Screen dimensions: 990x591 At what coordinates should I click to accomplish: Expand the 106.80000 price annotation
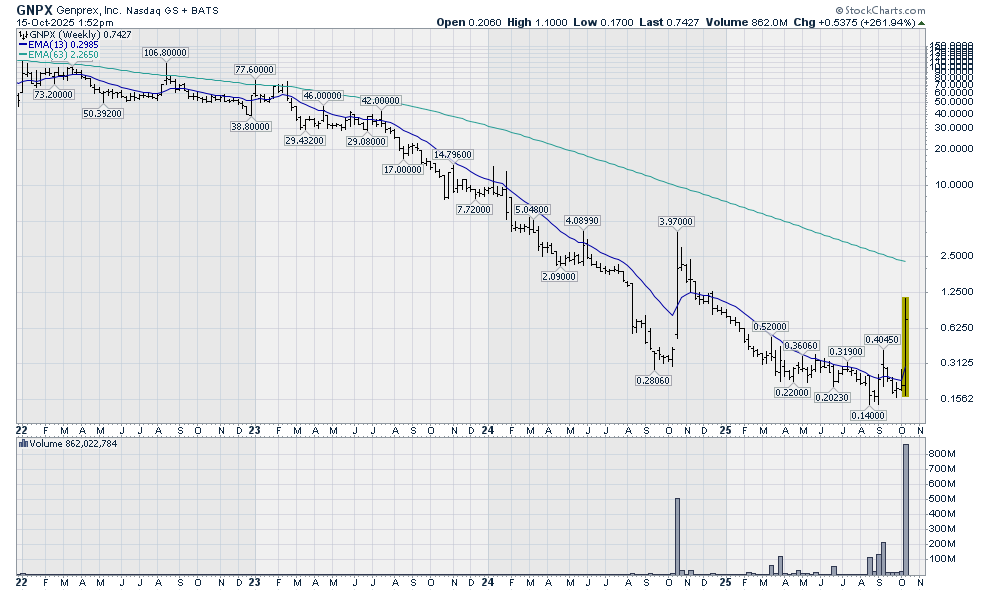point(165,51)
